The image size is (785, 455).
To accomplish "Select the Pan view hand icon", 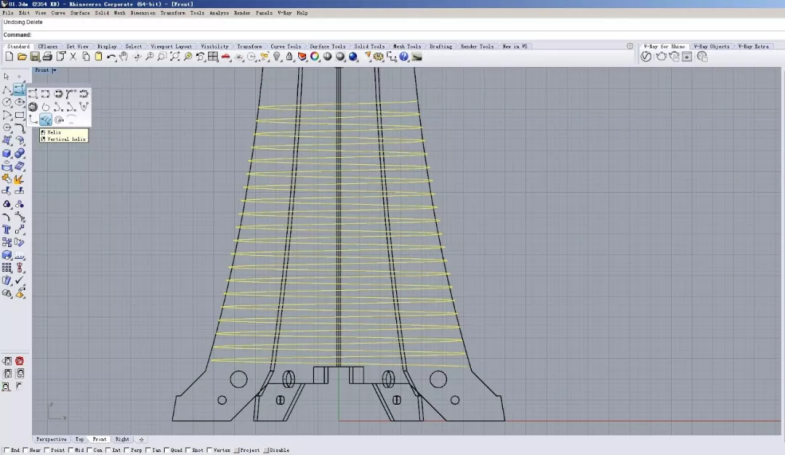I will [124, 57].
